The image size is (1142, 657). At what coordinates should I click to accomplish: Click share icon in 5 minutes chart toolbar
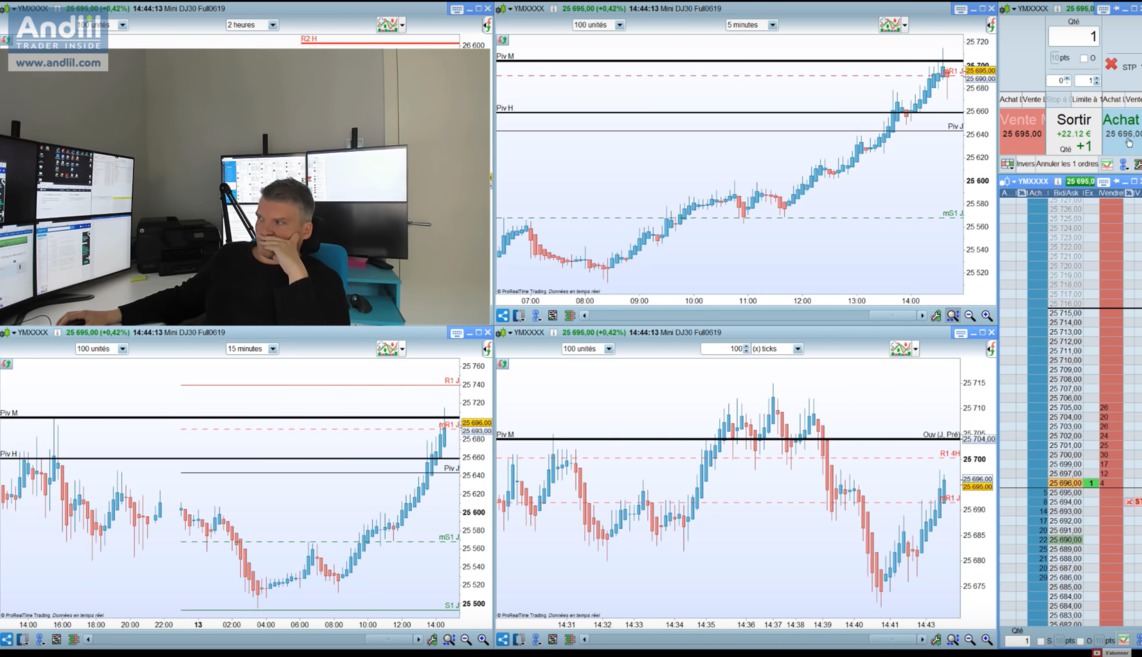(x=503, y=315)
